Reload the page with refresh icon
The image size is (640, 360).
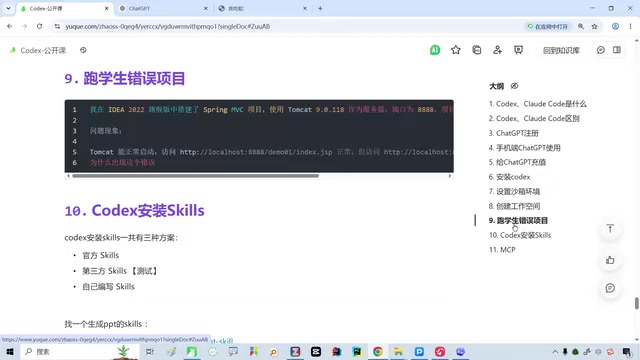tap(39, 26)
